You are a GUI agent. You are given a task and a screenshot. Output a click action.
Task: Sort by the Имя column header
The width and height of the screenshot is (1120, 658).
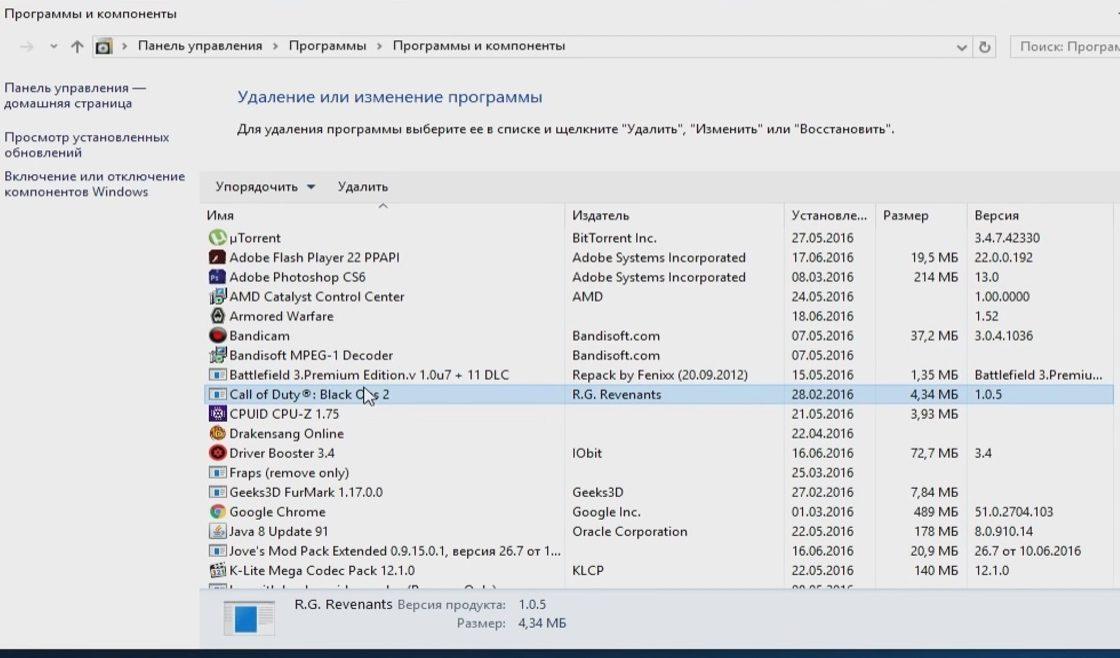click(383, 215)
